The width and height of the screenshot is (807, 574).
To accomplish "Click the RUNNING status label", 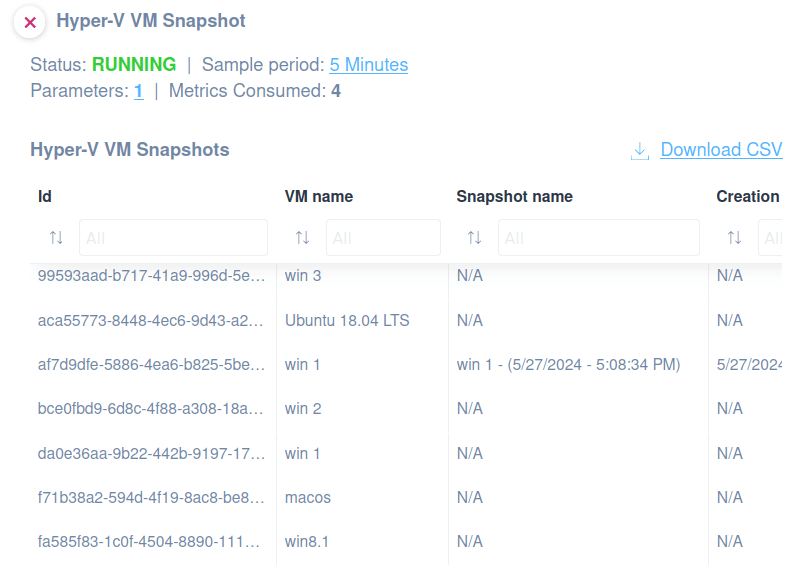I will pyautogui.click(x=134, y=65).
